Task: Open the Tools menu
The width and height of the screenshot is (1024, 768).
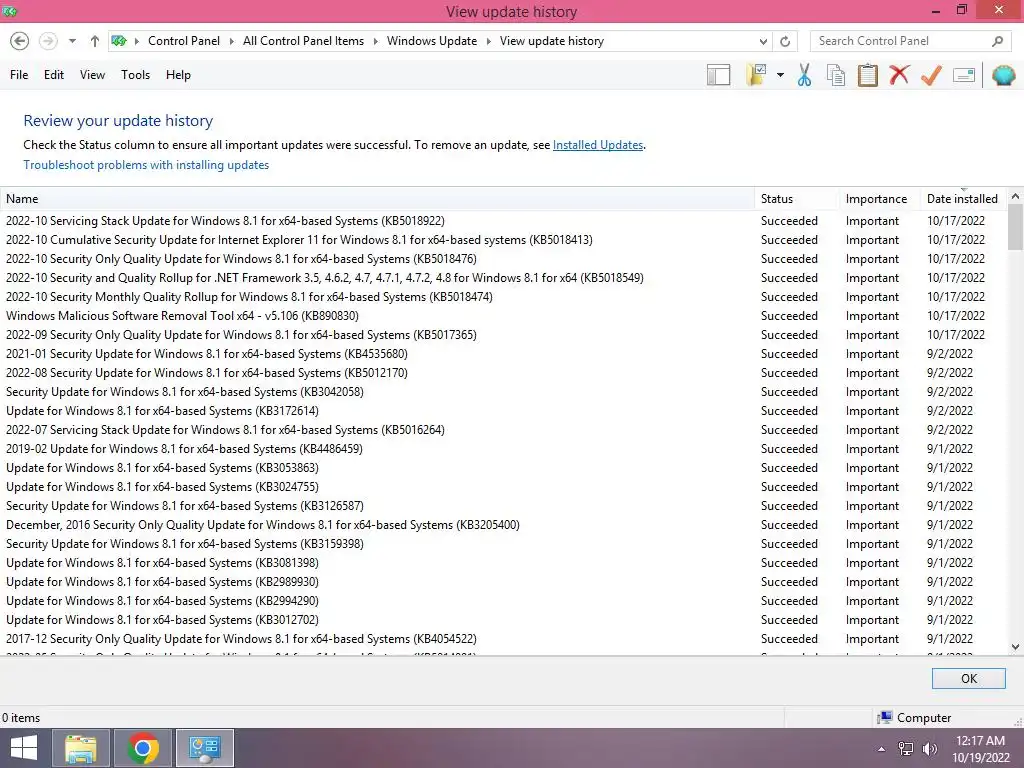Action: point(135,75)
